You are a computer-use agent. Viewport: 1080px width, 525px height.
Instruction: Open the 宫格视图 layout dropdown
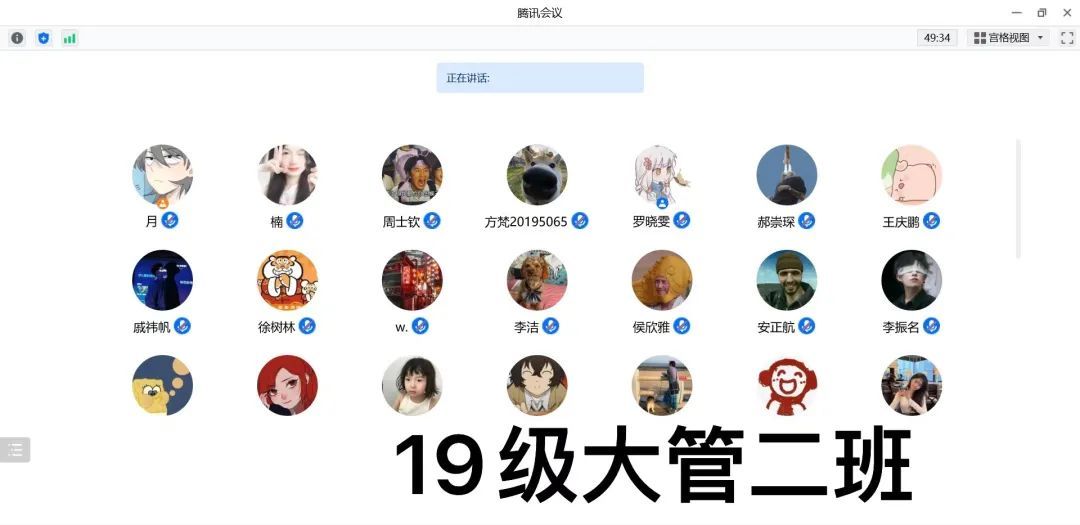click(1008, 38)
